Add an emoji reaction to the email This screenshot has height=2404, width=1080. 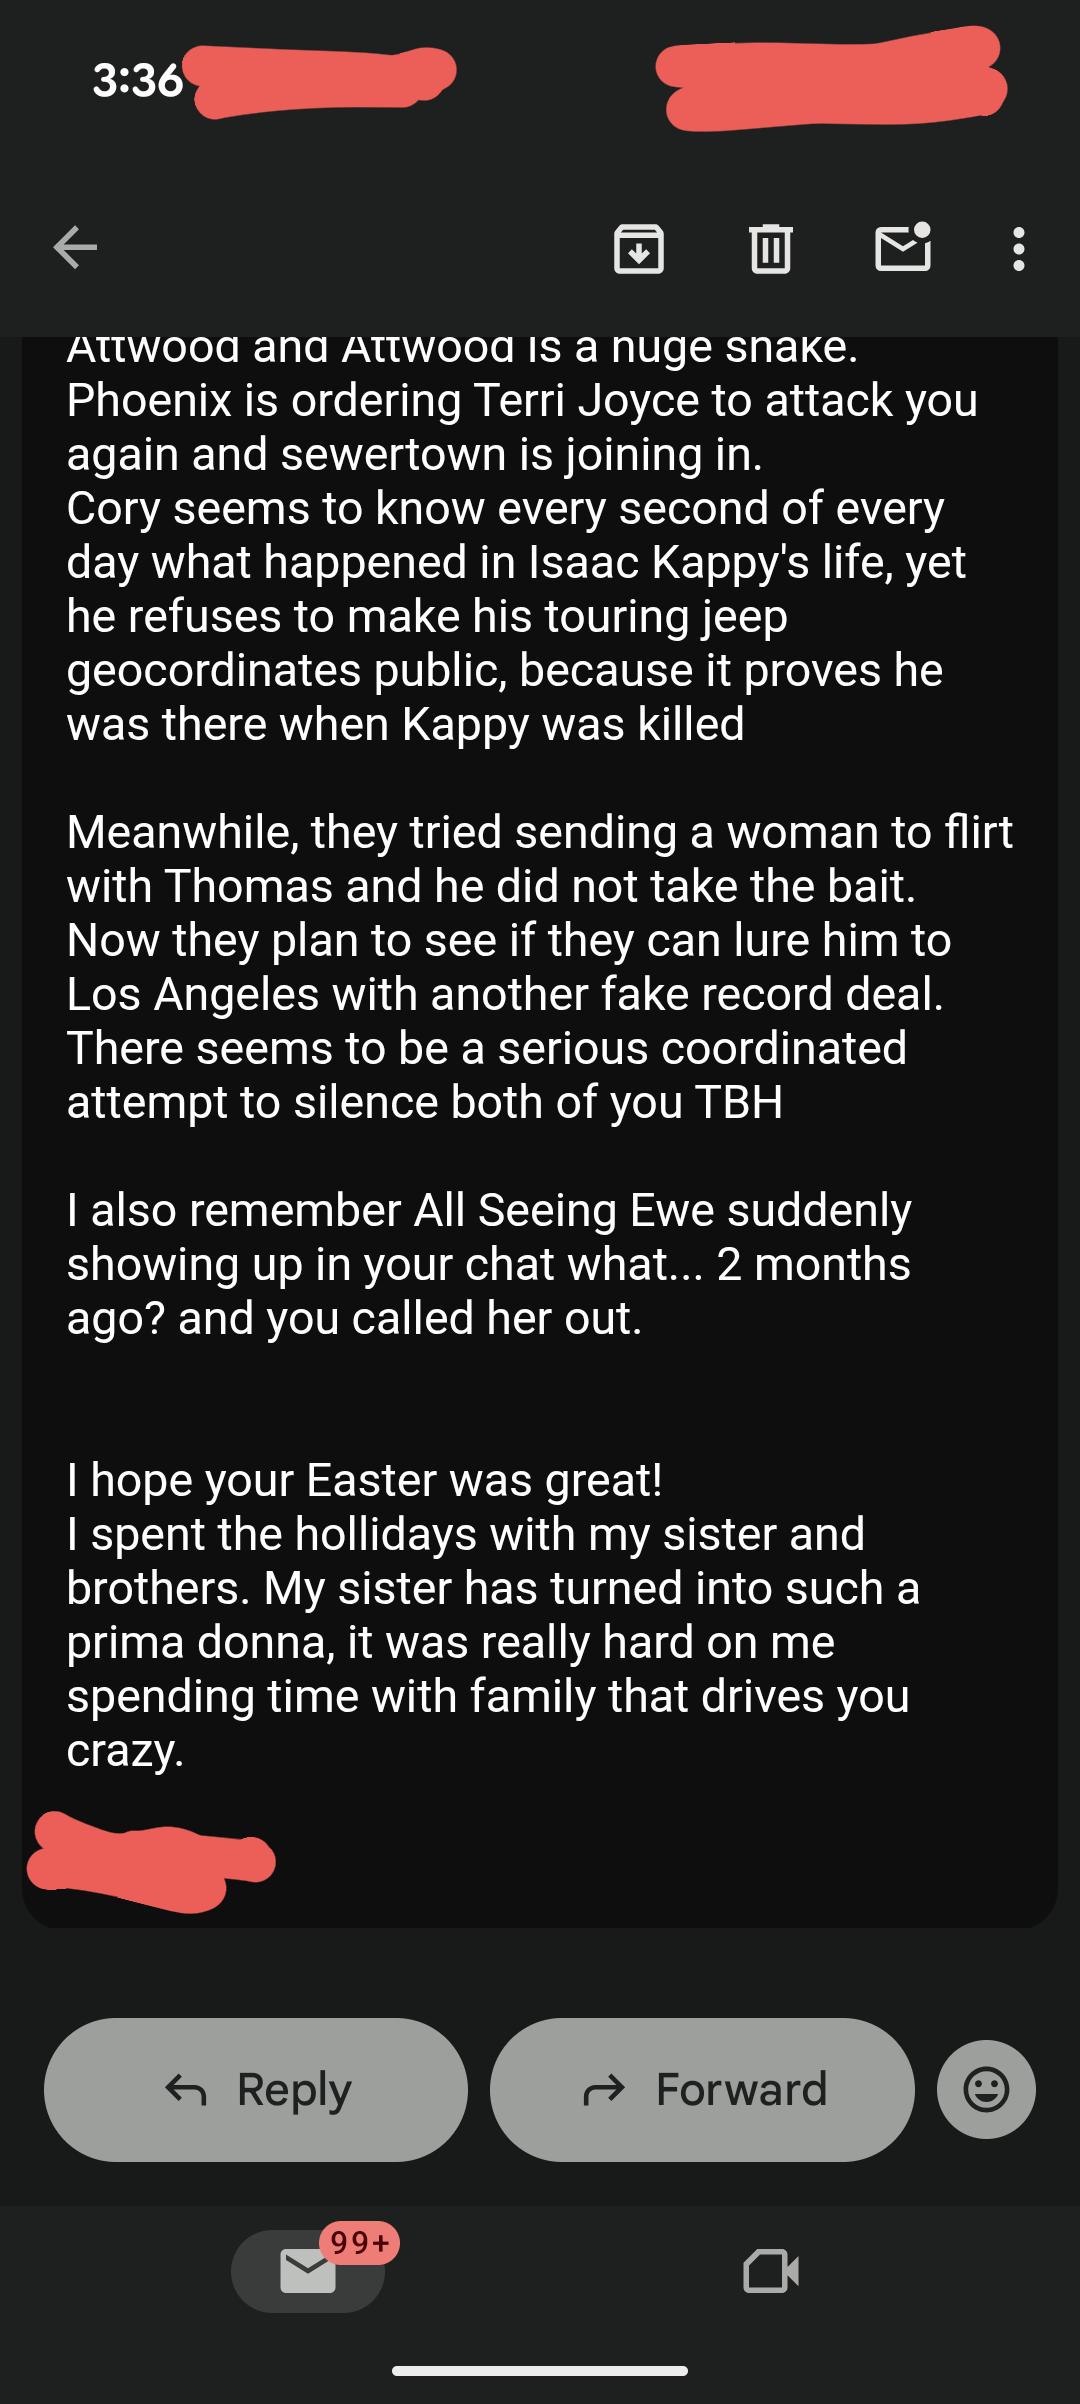click(x=986, y=2089)
